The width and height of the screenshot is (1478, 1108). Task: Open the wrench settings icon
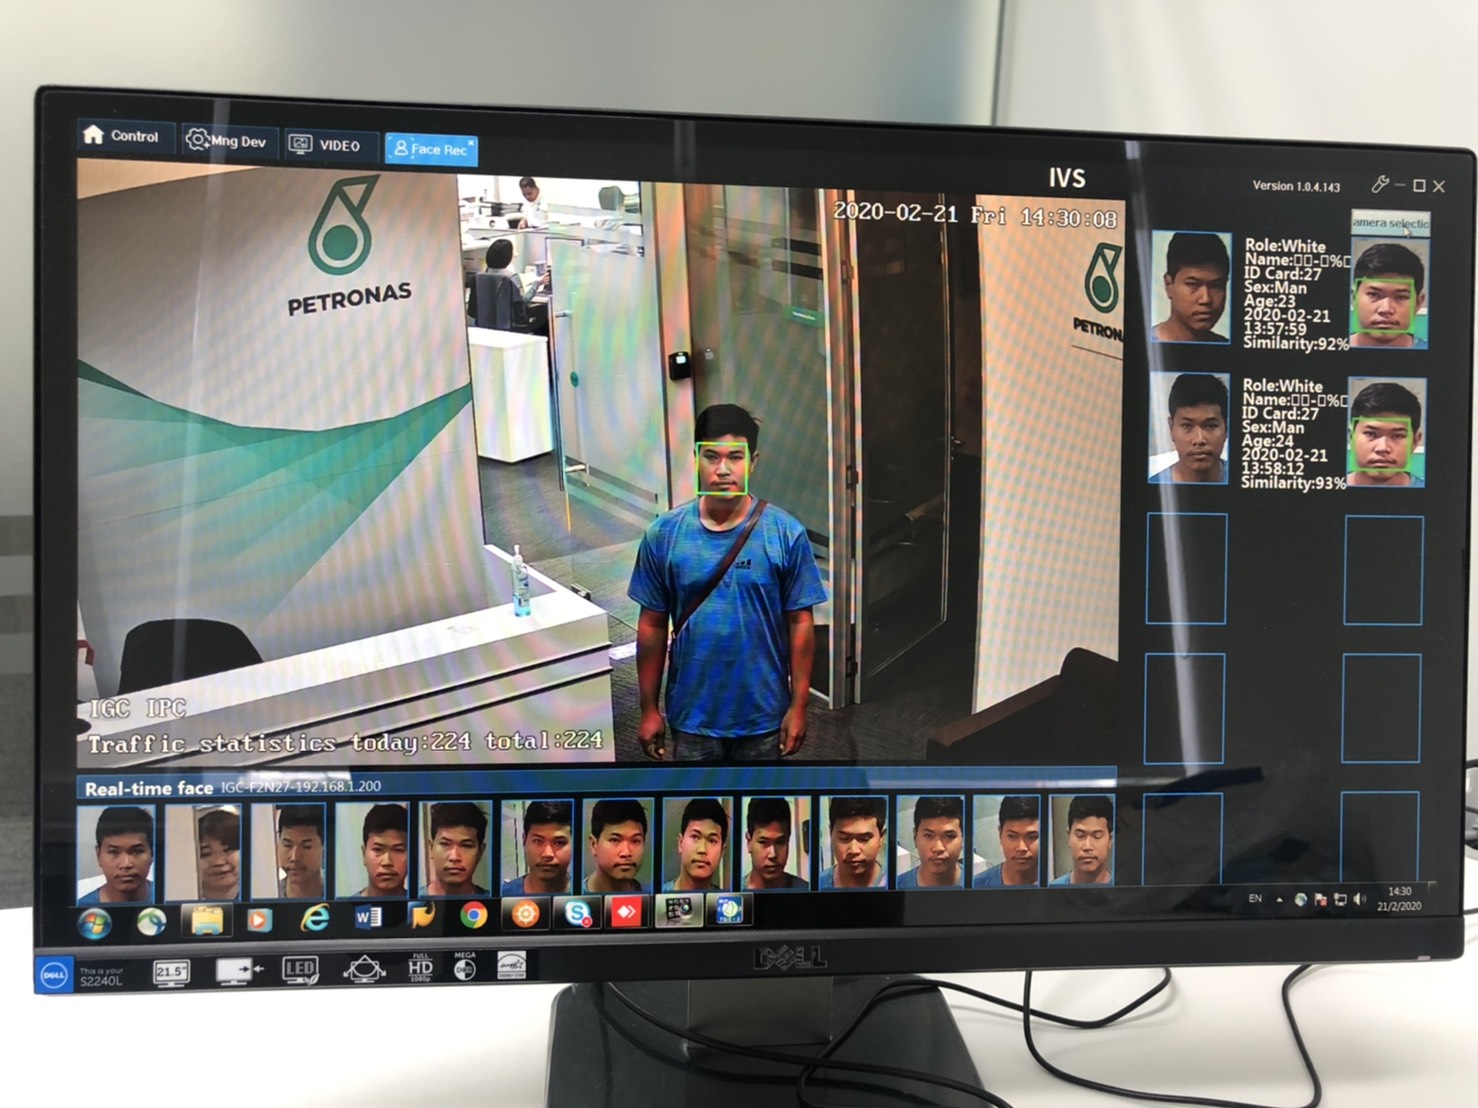1380,184
